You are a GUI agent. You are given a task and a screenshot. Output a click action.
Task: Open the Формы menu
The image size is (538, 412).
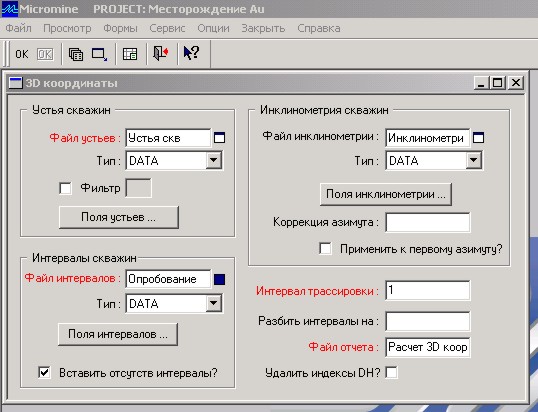click(120, 28)
